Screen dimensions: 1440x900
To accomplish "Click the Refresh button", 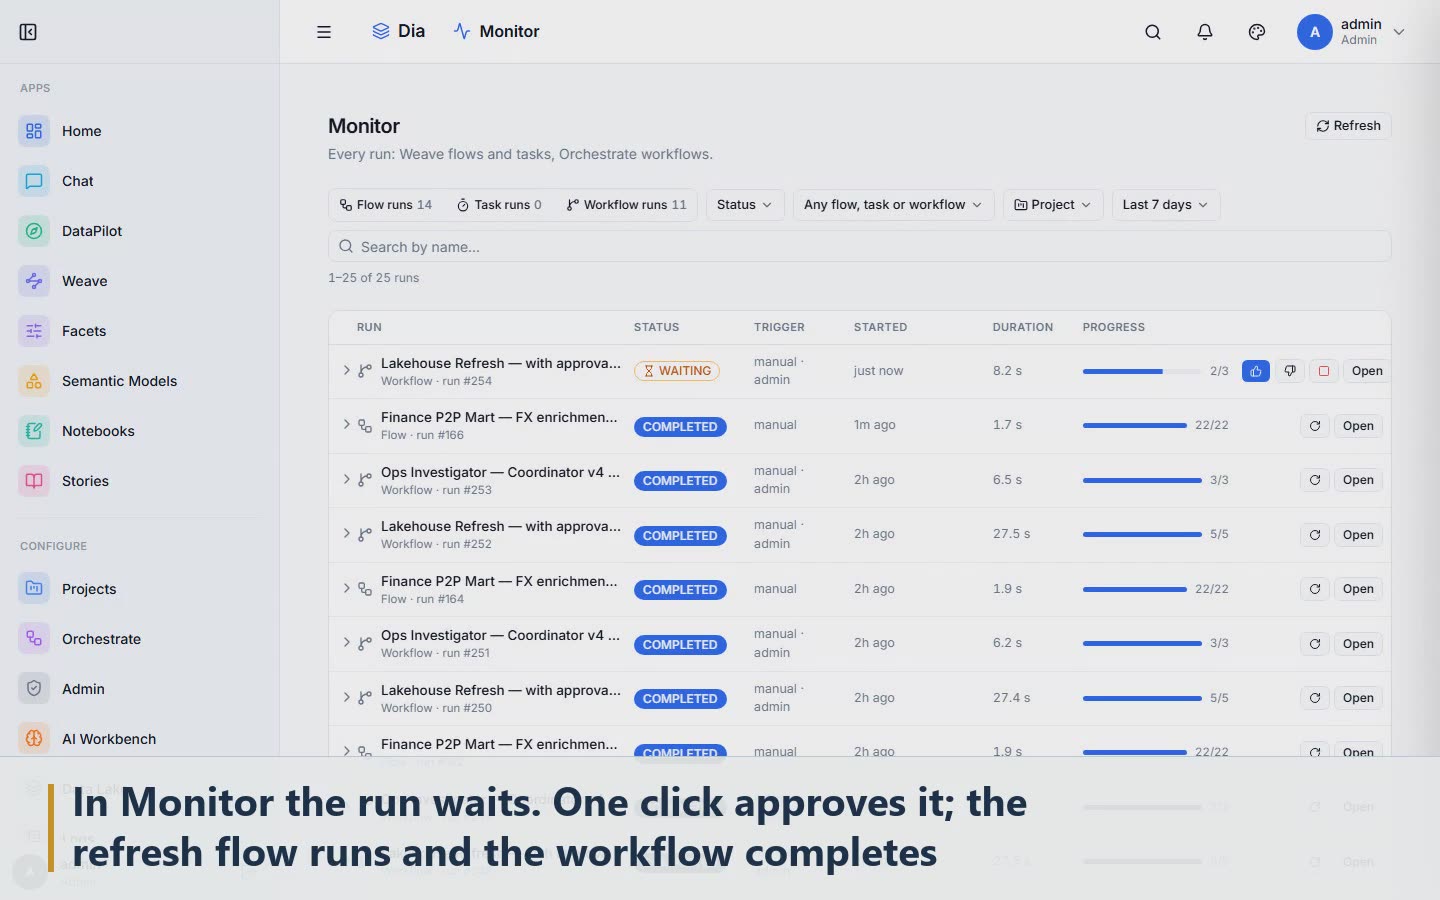I will coord(1348,126).
